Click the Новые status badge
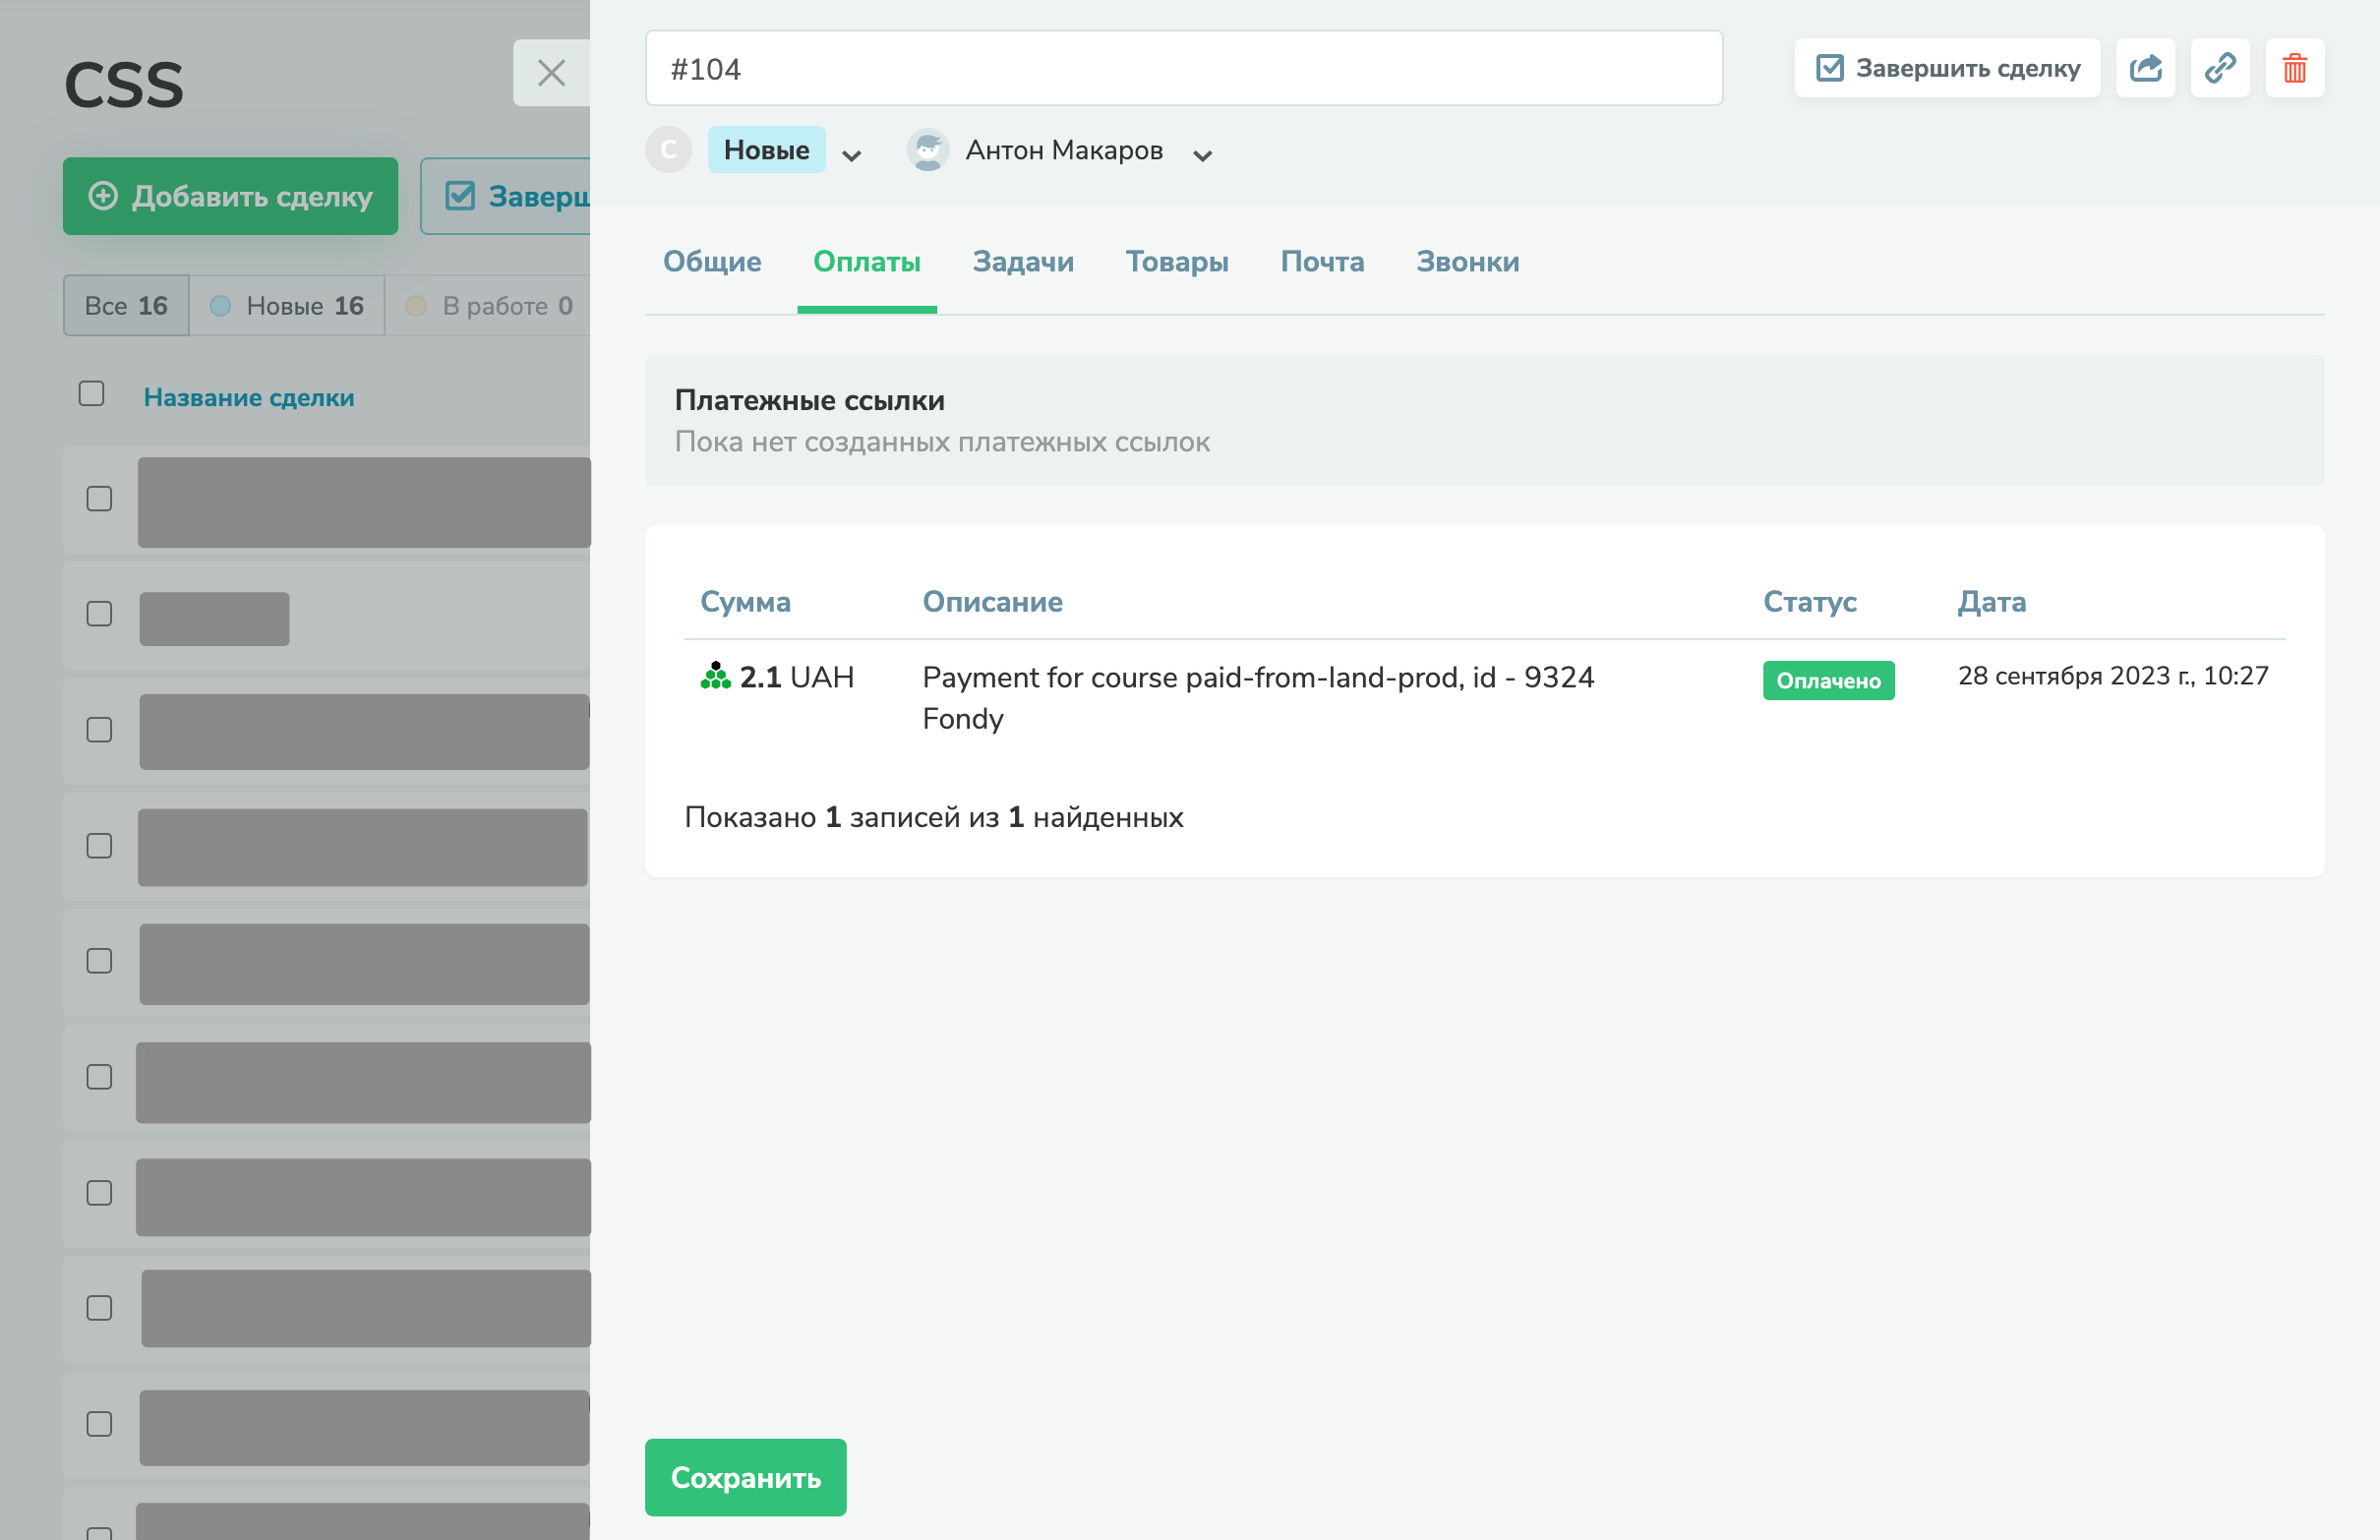The image size is (2380, 1540). pyautogui.click(x=766, y=150)
